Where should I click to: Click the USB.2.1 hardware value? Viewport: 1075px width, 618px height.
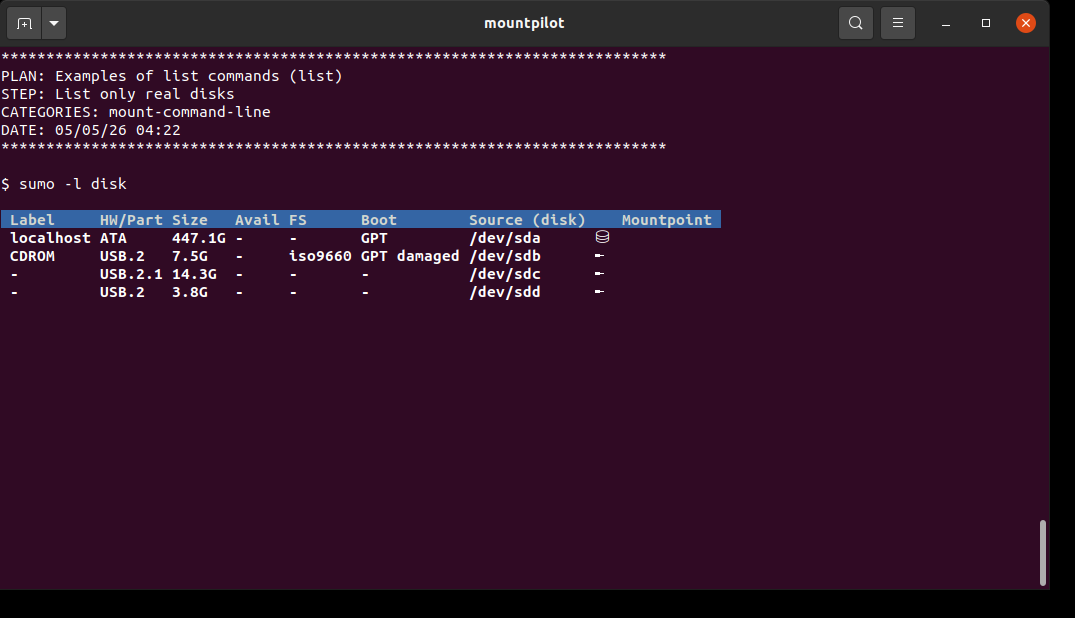[x=131, y=274]
